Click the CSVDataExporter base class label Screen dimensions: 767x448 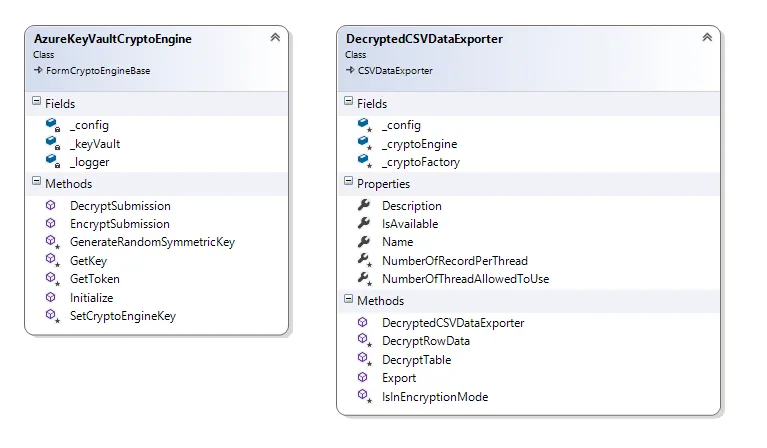pyautogui.click(x=395, y=71)
